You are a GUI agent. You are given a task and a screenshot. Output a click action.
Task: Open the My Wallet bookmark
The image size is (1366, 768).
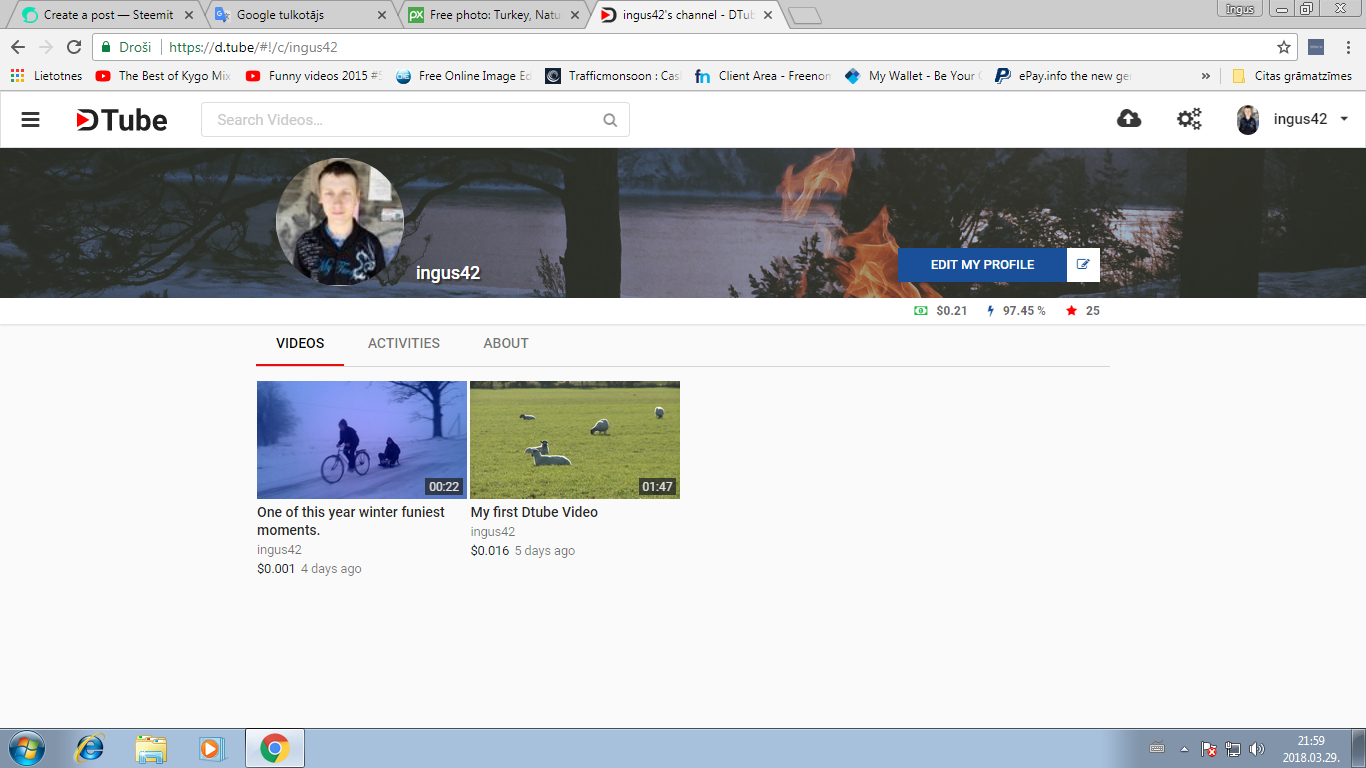[x=913, y=76]
